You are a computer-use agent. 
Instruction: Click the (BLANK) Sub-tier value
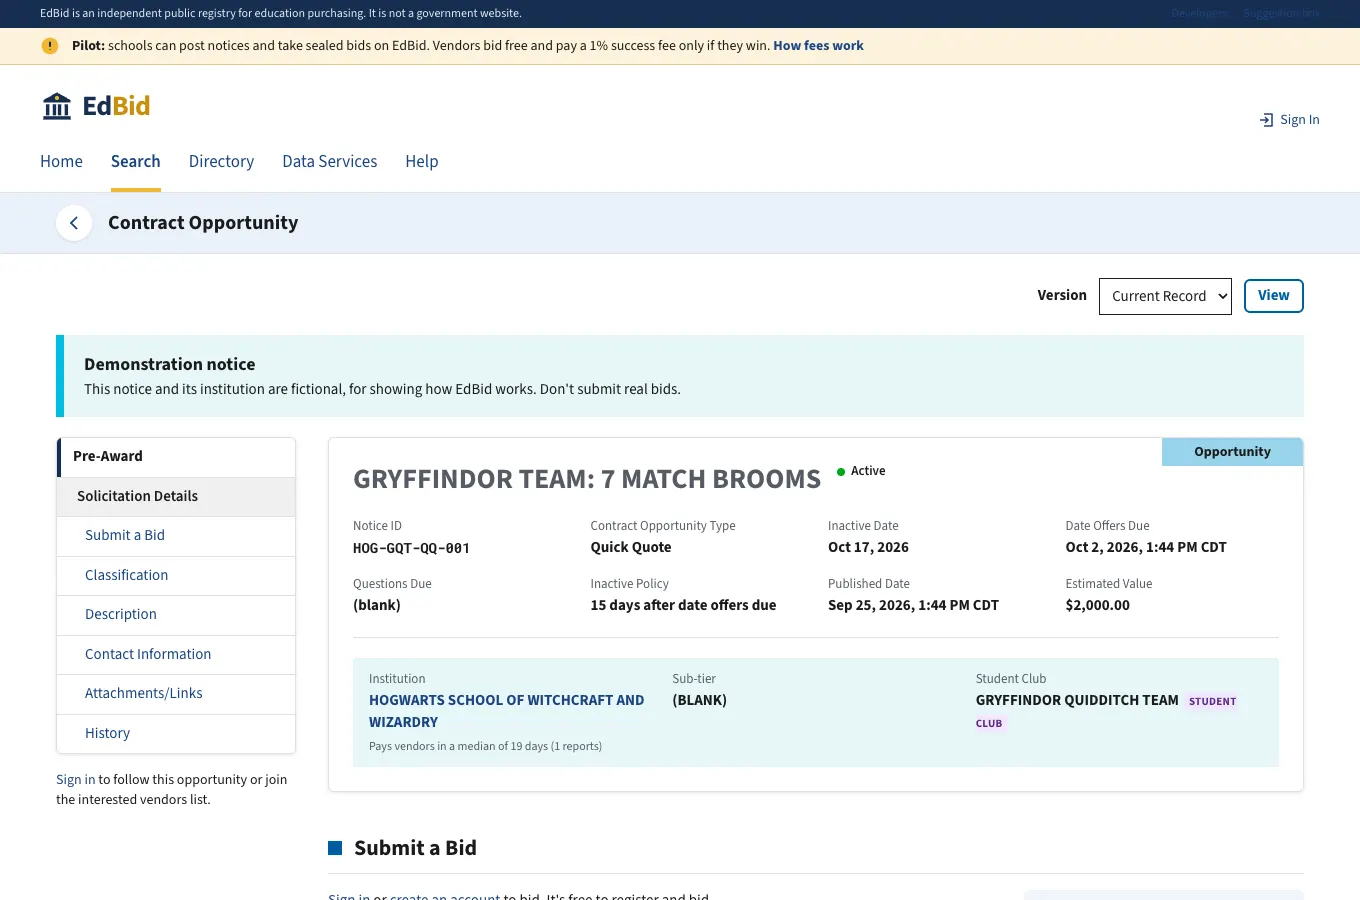coord(700,701)
